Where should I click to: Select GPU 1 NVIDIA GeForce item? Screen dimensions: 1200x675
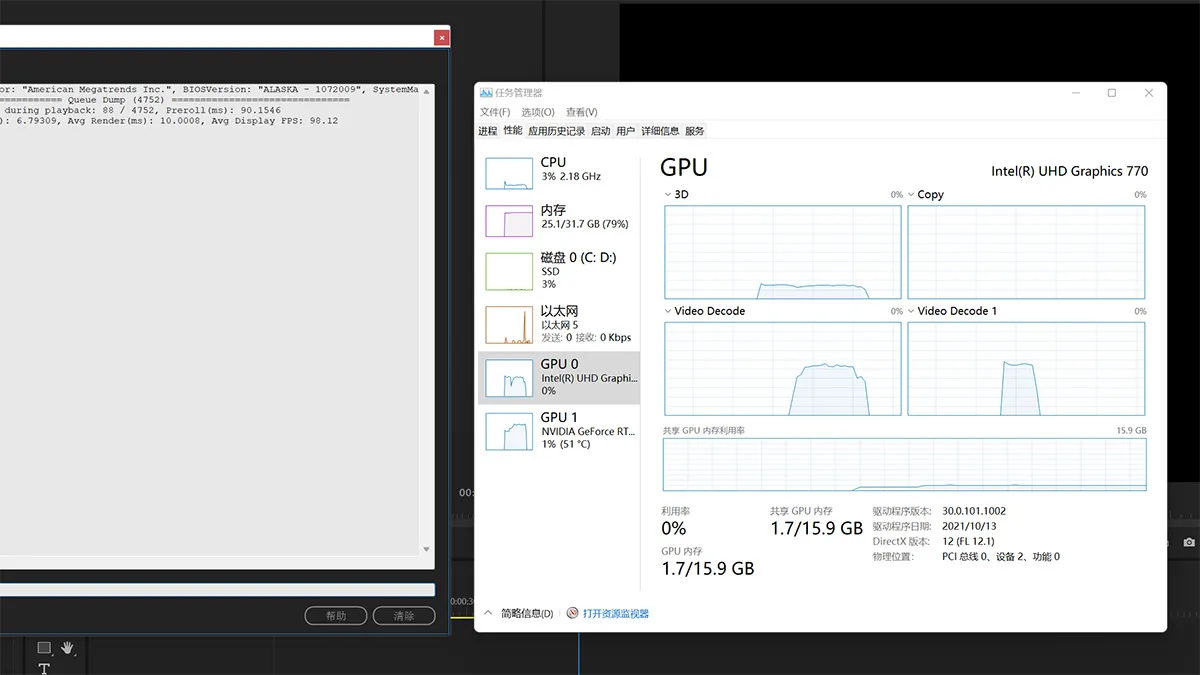[559, 430]
